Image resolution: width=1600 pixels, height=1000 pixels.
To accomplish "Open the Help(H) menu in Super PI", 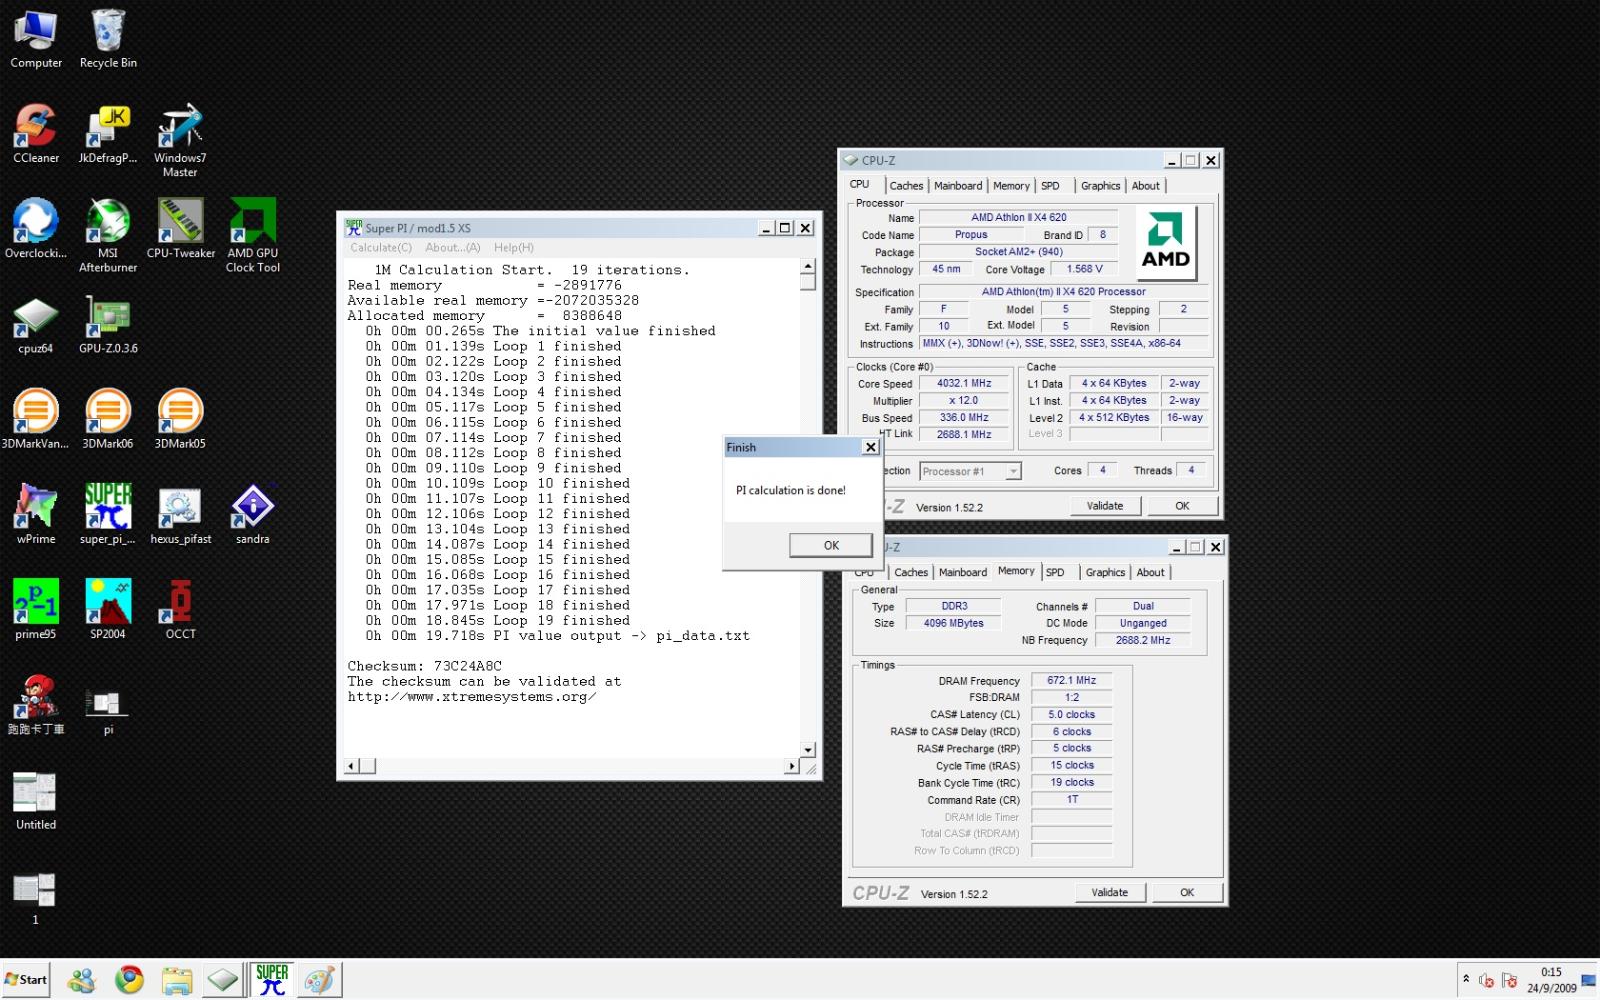I will point(513,248).
